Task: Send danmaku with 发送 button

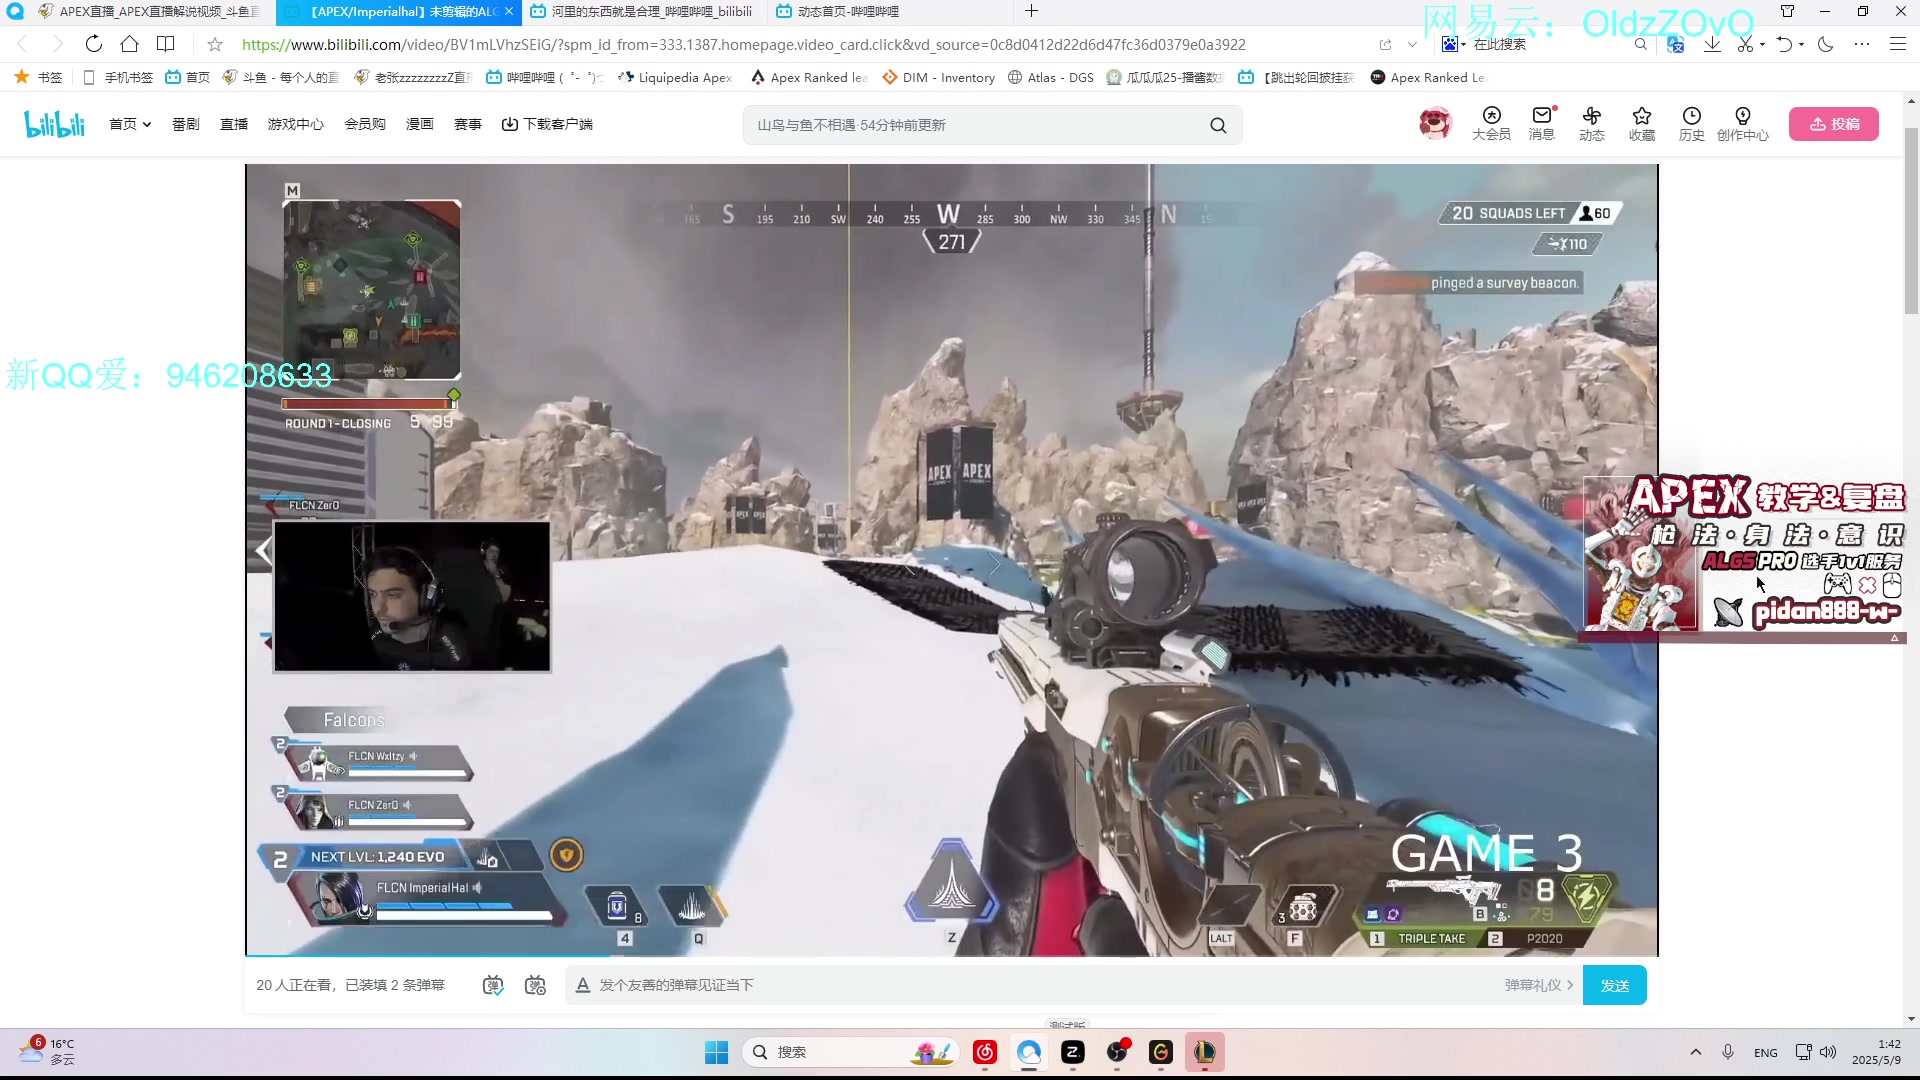Action: [x=1614, y=985]
